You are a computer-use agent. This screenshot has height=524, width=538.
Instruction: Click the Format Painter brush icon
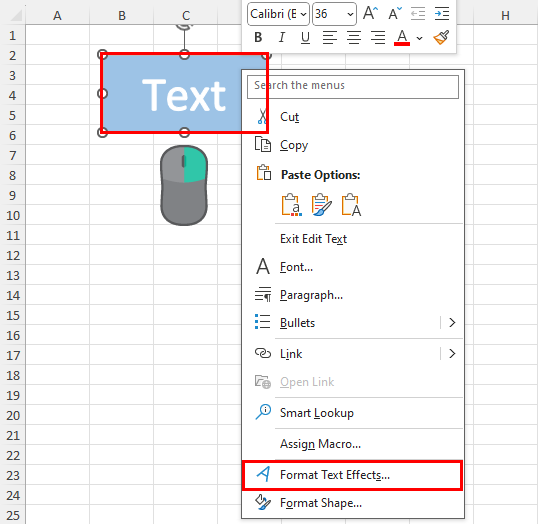pyautogui.click(x=441, y=37)
